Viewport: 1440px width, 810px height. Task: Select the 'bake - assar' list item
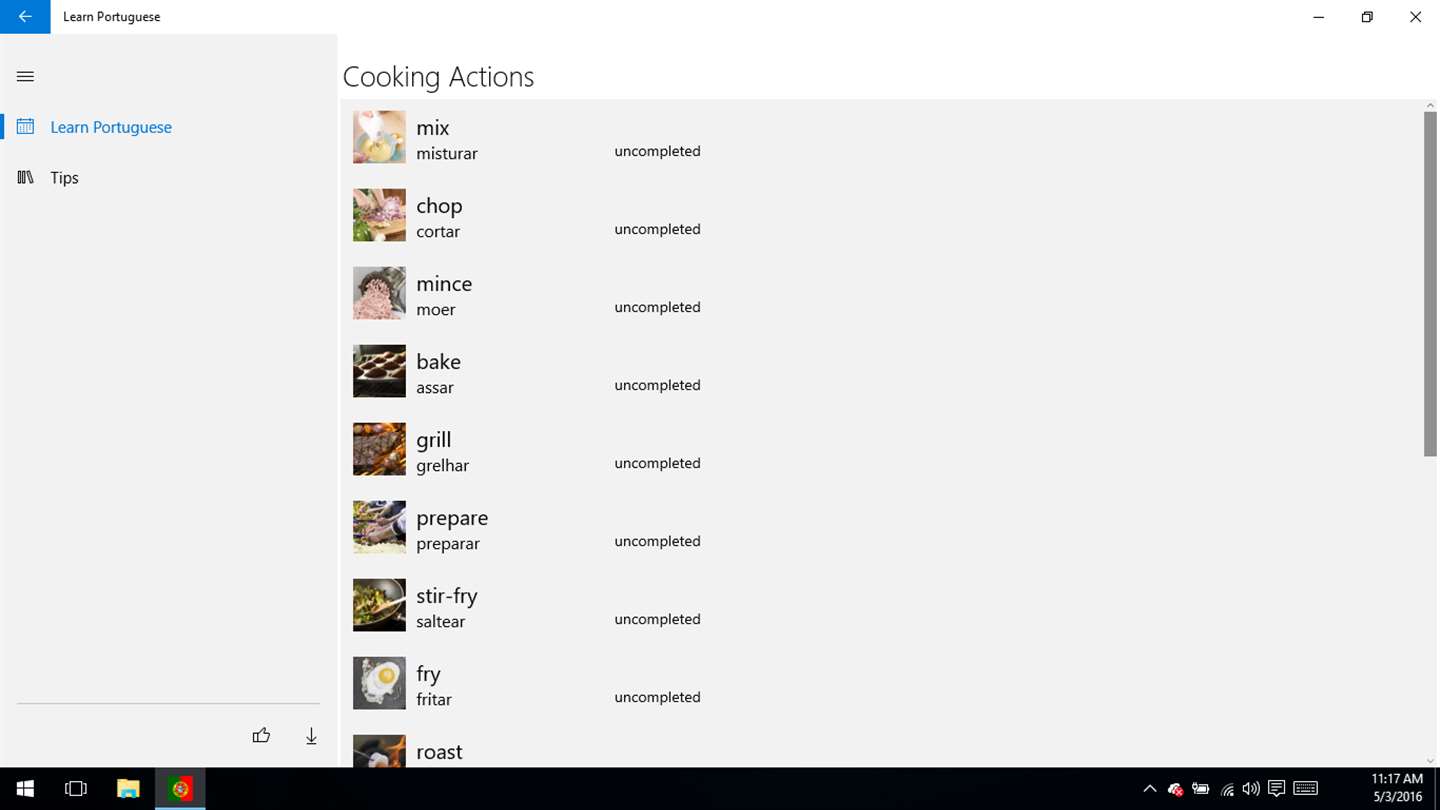pos(439,373)
